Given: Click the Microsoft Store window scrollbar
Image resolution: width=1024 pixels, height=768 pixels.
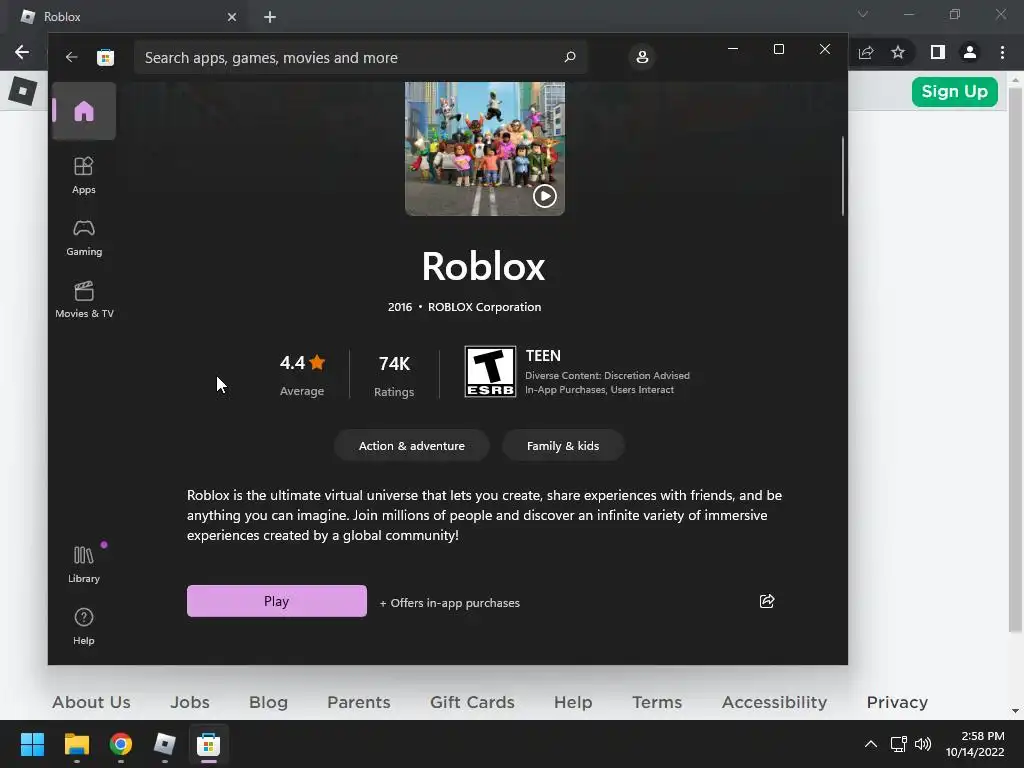Looking at the screenshot, I should tap(842, 176).
